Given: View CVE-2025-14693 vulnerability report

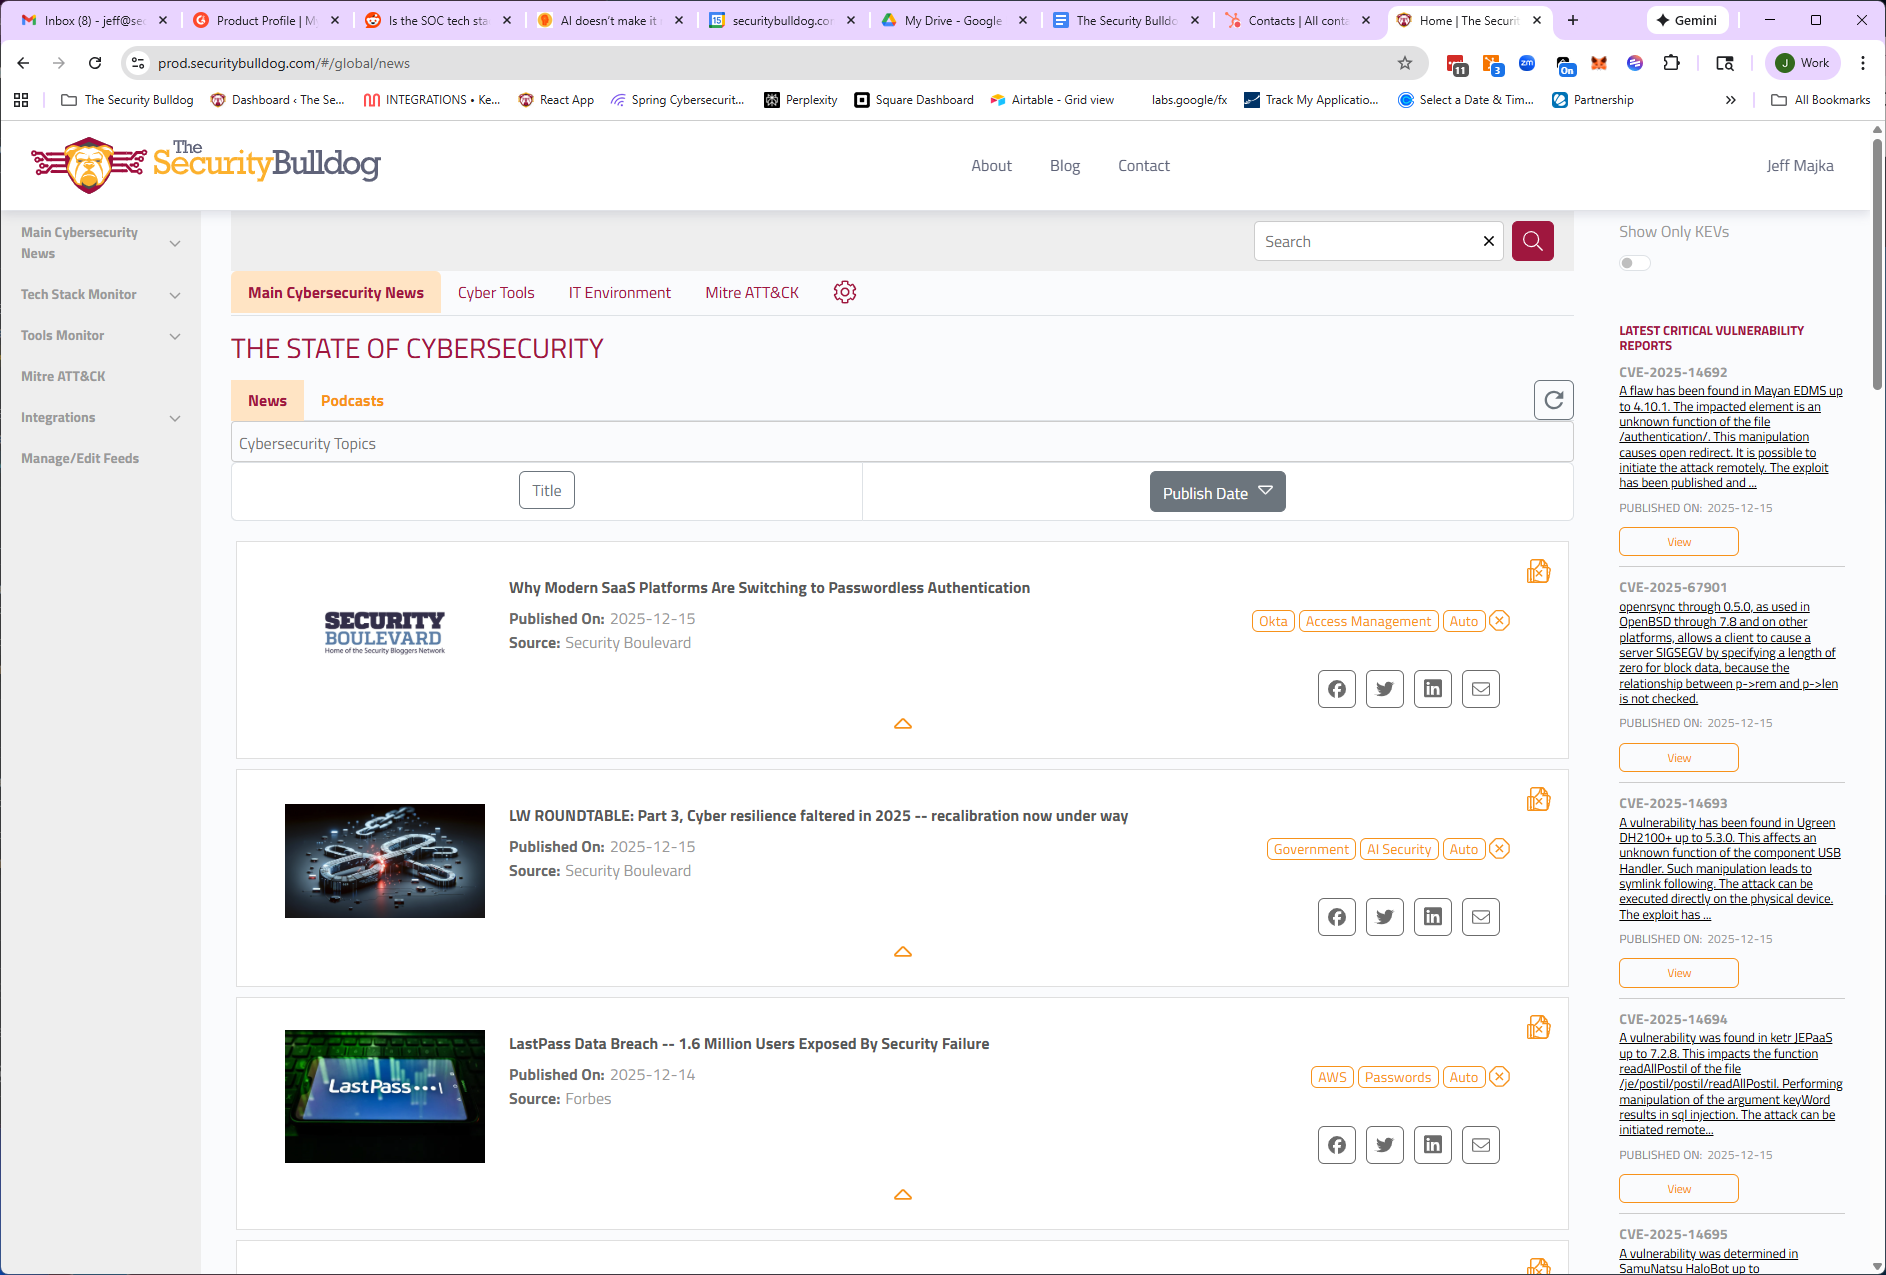Looking at the screenshot, I should pos(1678,973).
